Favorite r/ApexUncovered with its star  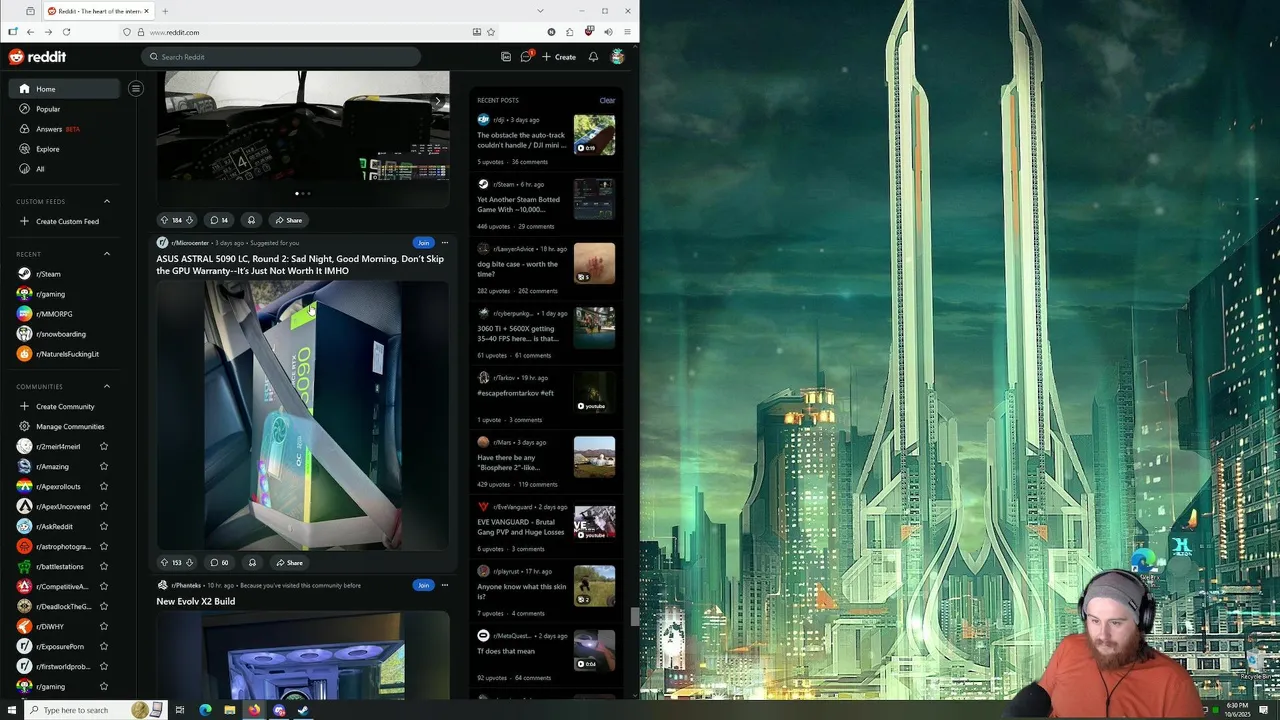click(104, 507)
